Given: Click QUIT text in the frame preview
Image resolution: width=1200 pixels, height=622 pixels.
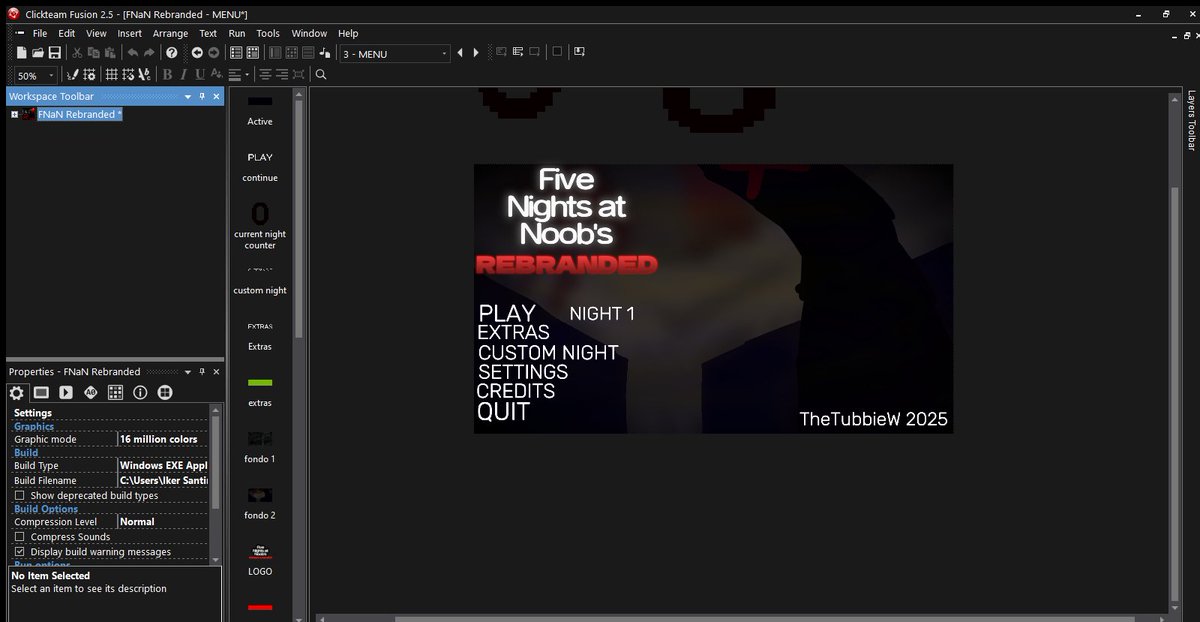Looking at the screenshot, I should coord(503,411).
